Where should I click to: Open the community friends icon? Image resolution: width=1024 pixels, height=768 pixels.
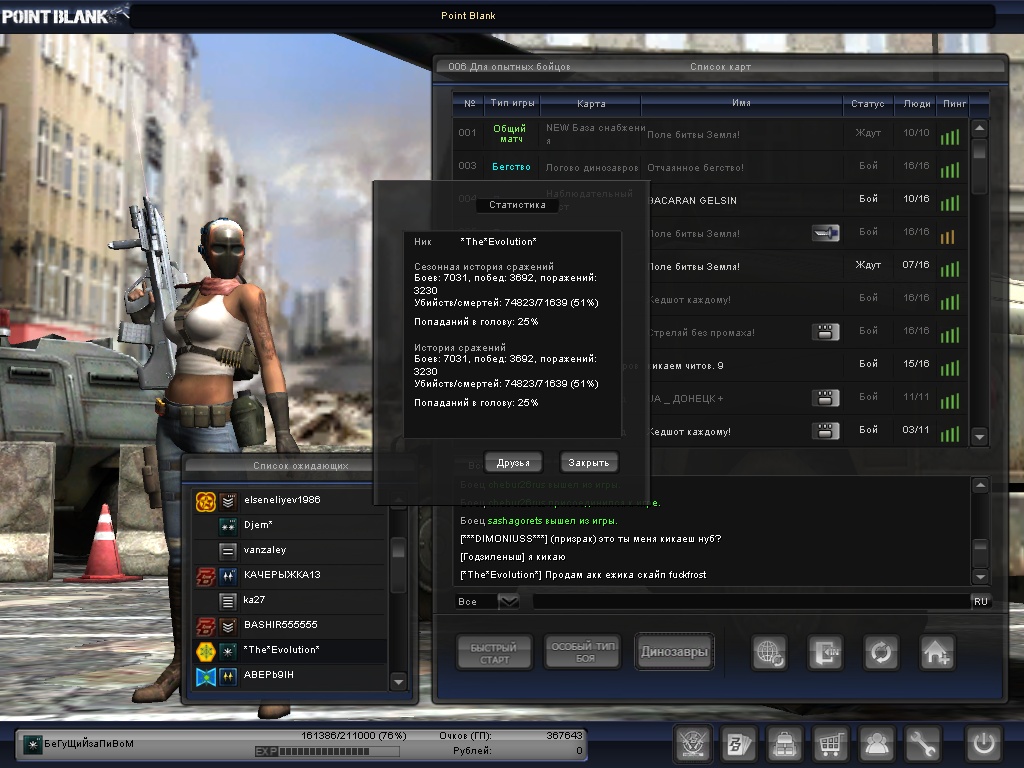(x=877, y=744)
